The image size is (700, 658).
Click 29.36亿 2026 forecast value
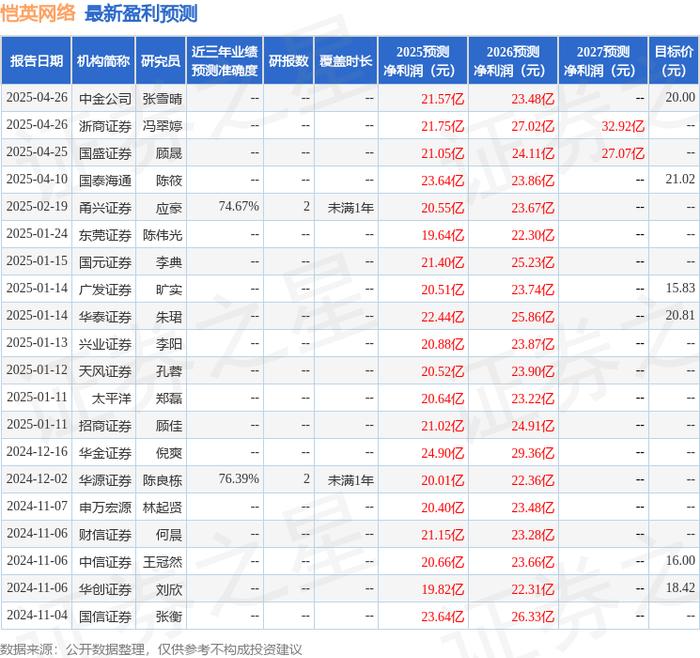pos(533,453)
